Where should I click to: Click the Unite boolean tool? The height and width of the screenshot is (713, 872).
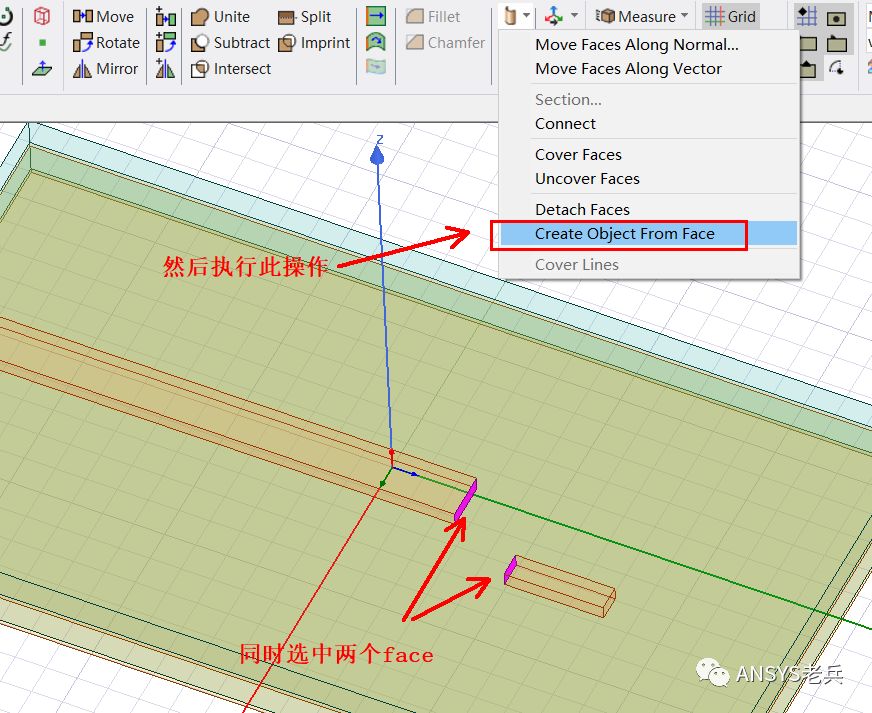click(220, 17)
